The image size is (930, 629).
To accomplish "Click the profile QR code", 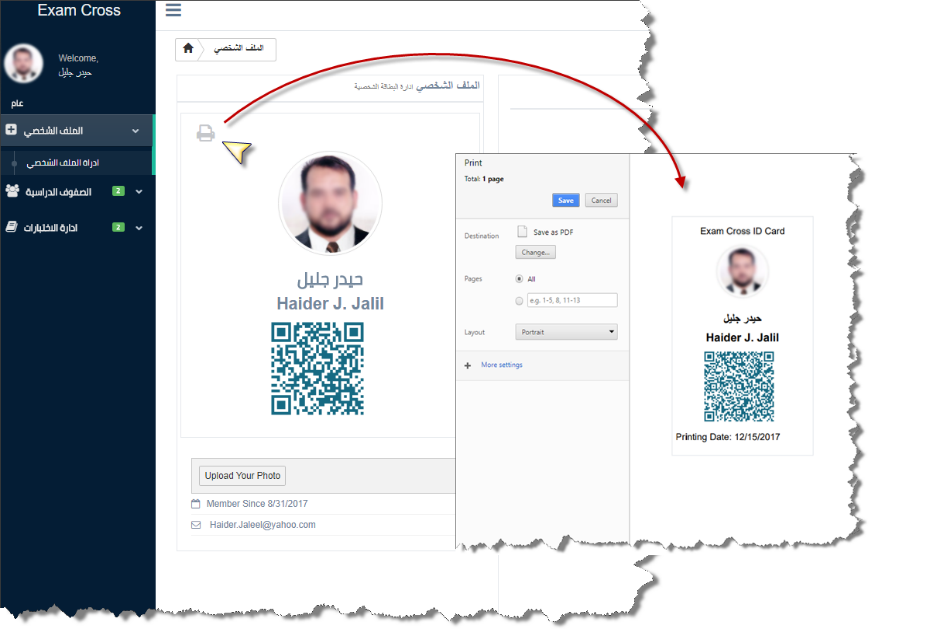I will coord(318,368).
